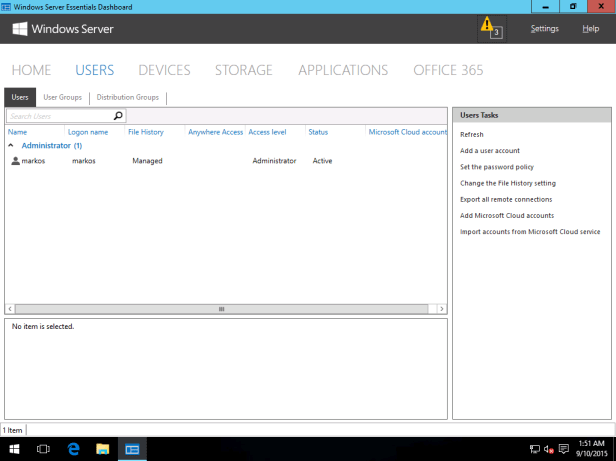This screenshot has height=461, width=616.
Task: Launch Microsoft Edge from taskbar
Action: point(73,449)
